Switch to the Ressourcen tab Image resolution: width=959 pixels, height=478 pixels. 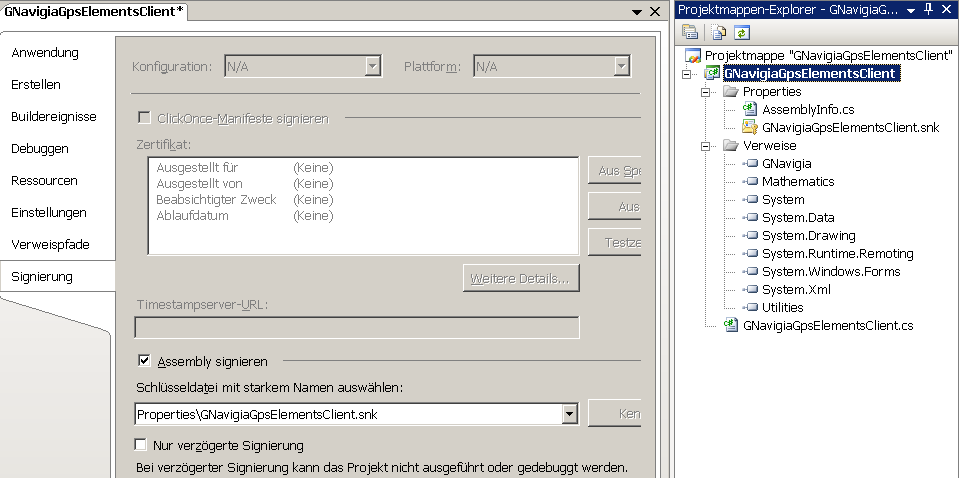(x=44, y=180)
